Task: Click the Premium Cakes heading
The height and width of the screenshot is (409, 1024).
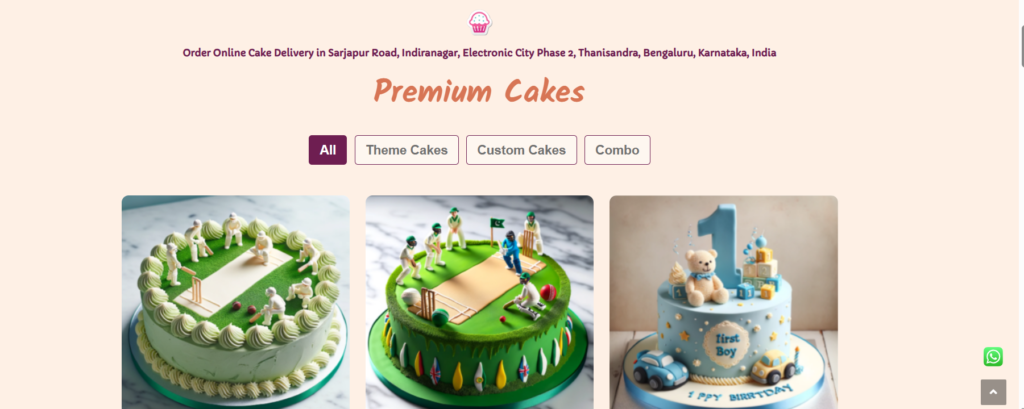Action: coord(479,91)
